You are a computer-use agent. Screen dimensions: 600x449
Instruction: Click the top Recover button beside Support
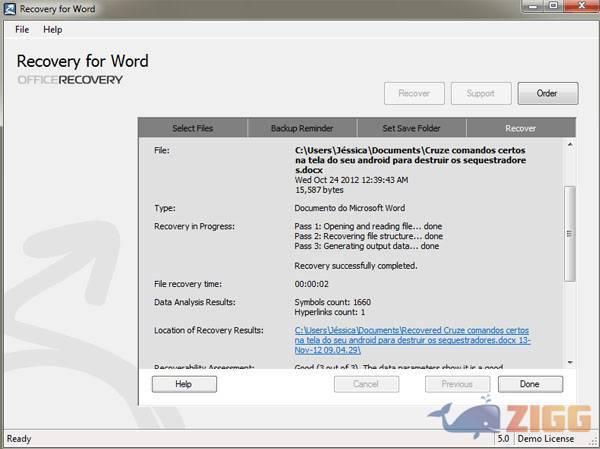click(414, 93)
